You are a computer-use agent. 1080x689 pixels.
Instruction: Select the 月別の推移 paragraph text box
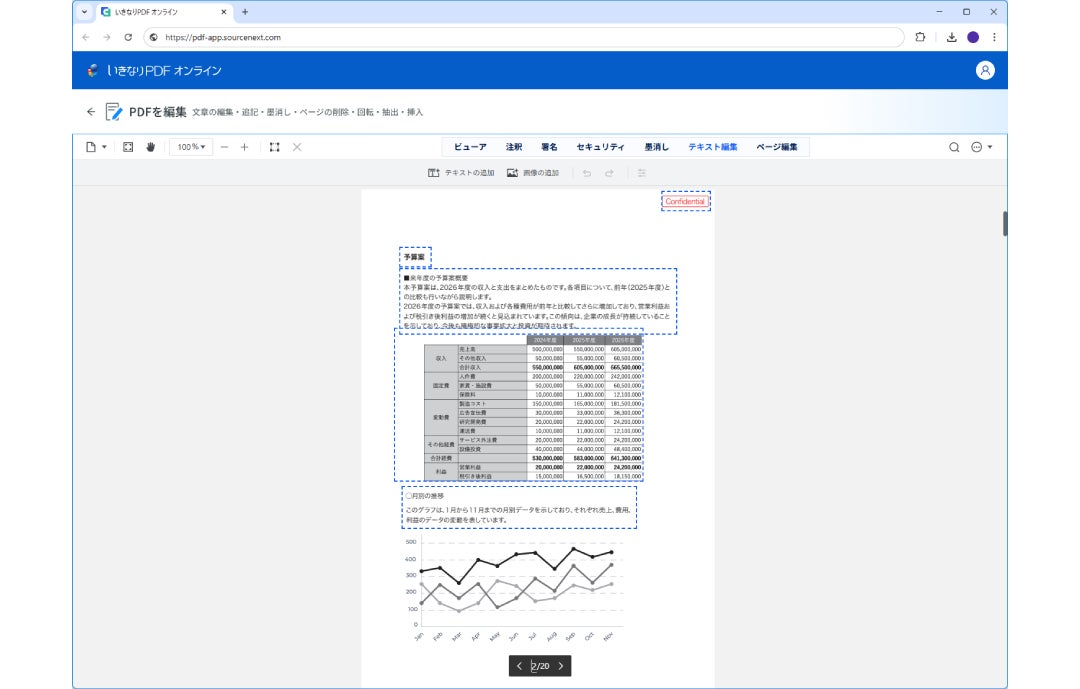519,508
